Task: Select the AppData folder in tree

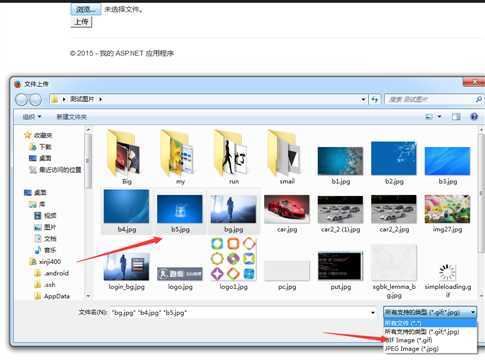Action: pos(52,296)
